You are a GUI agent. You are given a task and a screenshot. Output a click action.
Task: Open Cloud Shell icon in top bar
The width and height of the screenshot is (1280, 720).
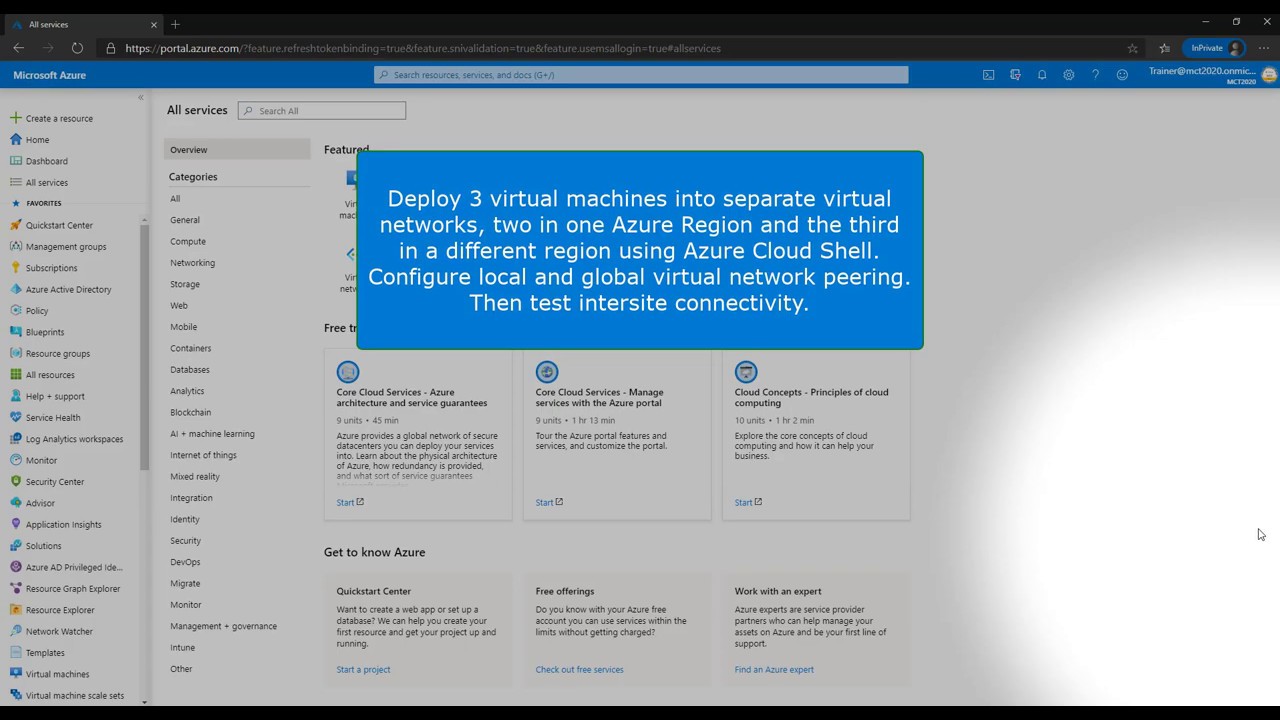coord(988,75)
